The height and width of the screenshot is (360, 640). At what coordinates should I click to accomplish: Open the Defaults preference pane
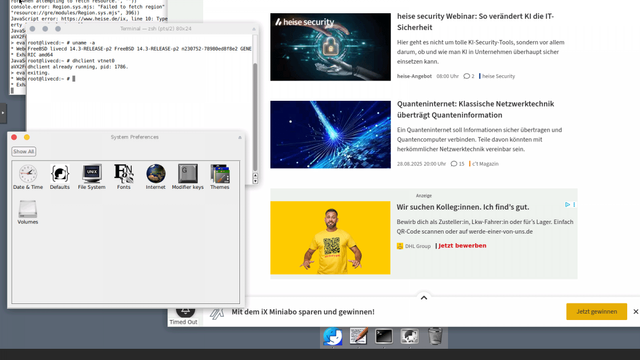[x=60, y=177]
